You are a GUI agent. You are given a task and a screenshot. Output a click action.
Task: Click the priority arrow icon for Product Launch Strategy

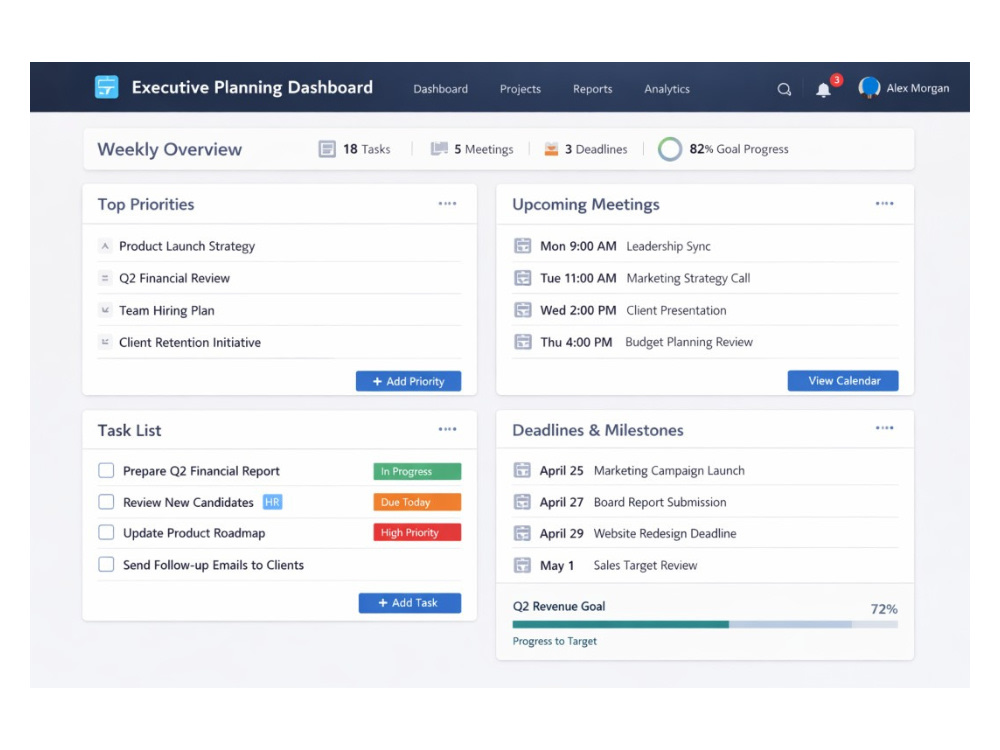point(105,246)
